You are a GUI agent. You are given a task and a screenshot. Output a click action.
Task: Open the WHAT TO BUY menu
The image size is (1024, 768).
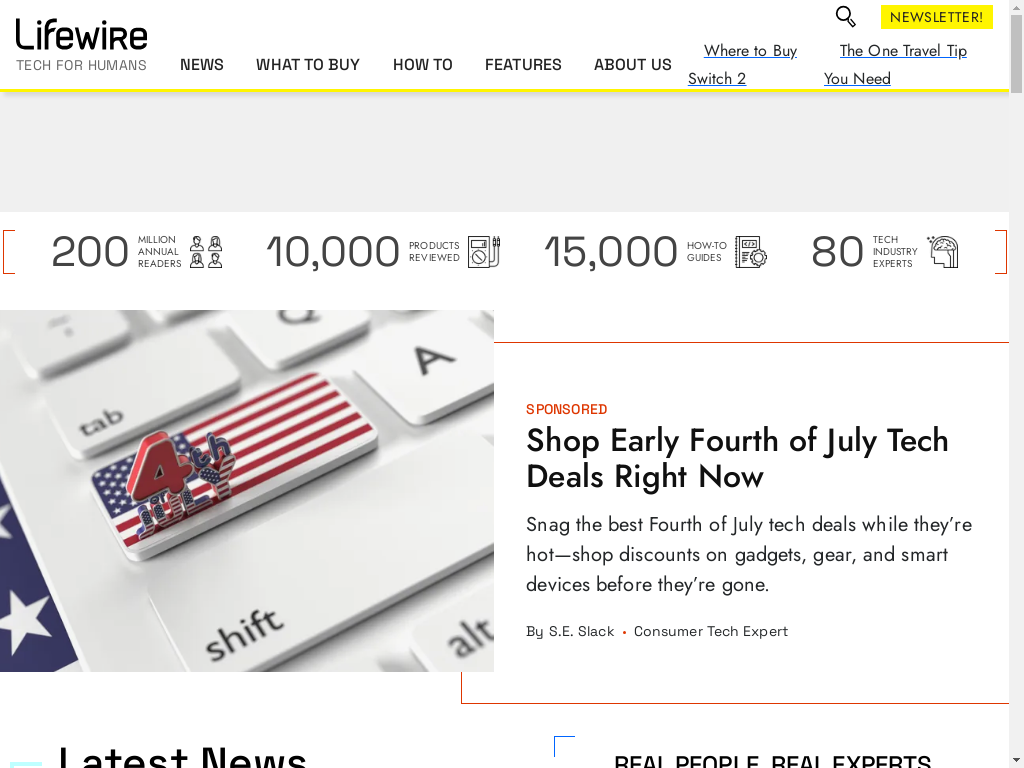pyautogui.click(x=308, y=65)
